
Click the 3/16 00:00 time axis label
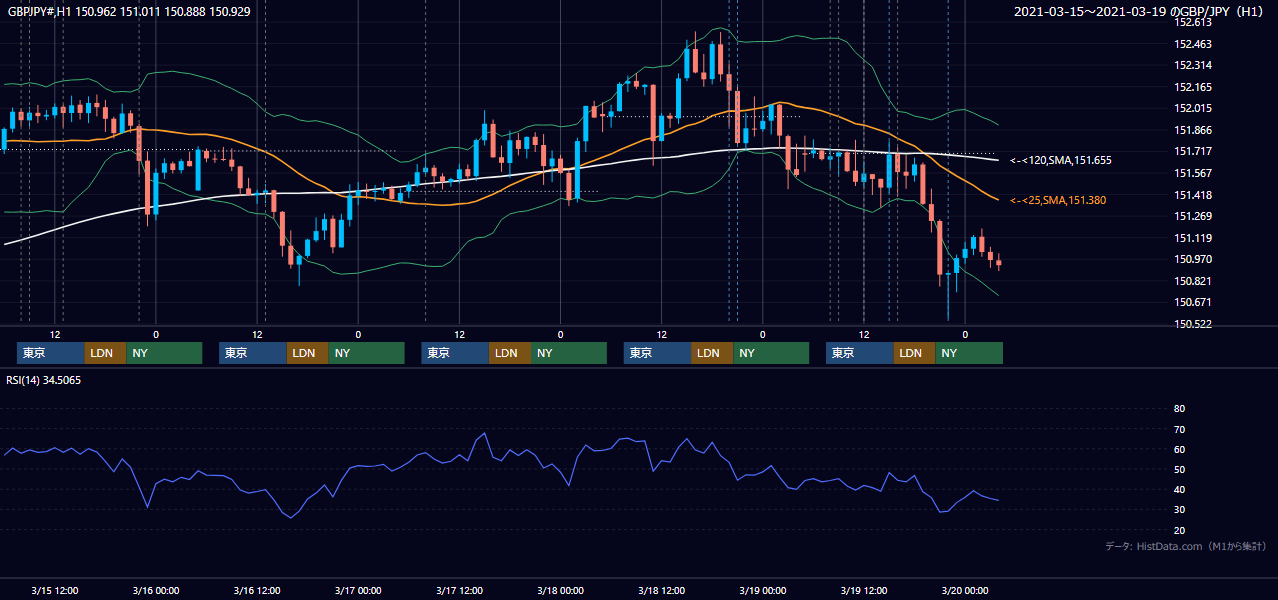155,589
